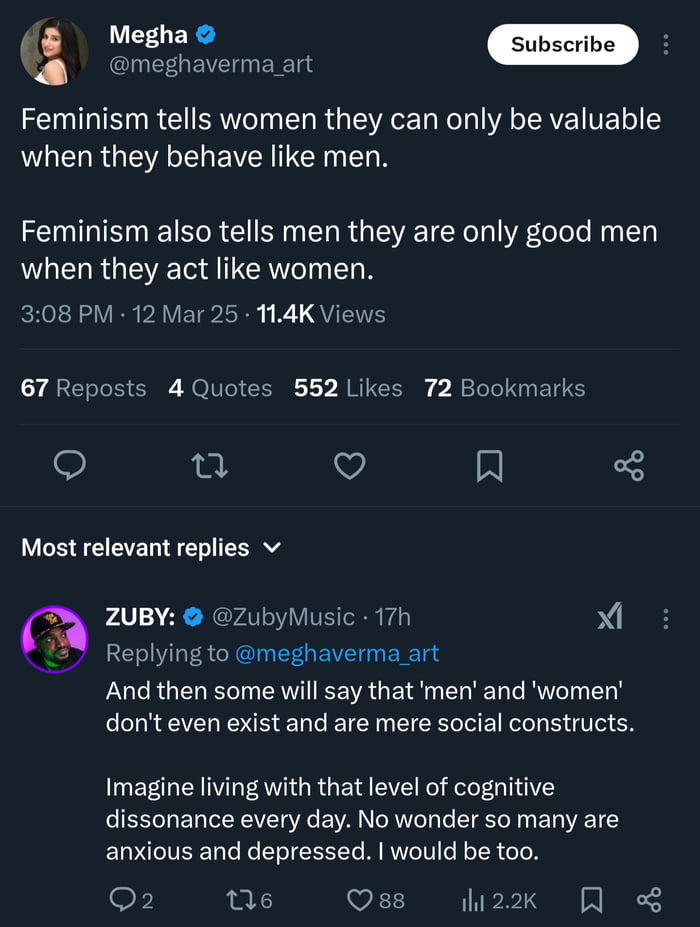The height and width of the screenshot is (927, 700).
Task: Open Megha's profile picture
Action: [x=50, y=50]
